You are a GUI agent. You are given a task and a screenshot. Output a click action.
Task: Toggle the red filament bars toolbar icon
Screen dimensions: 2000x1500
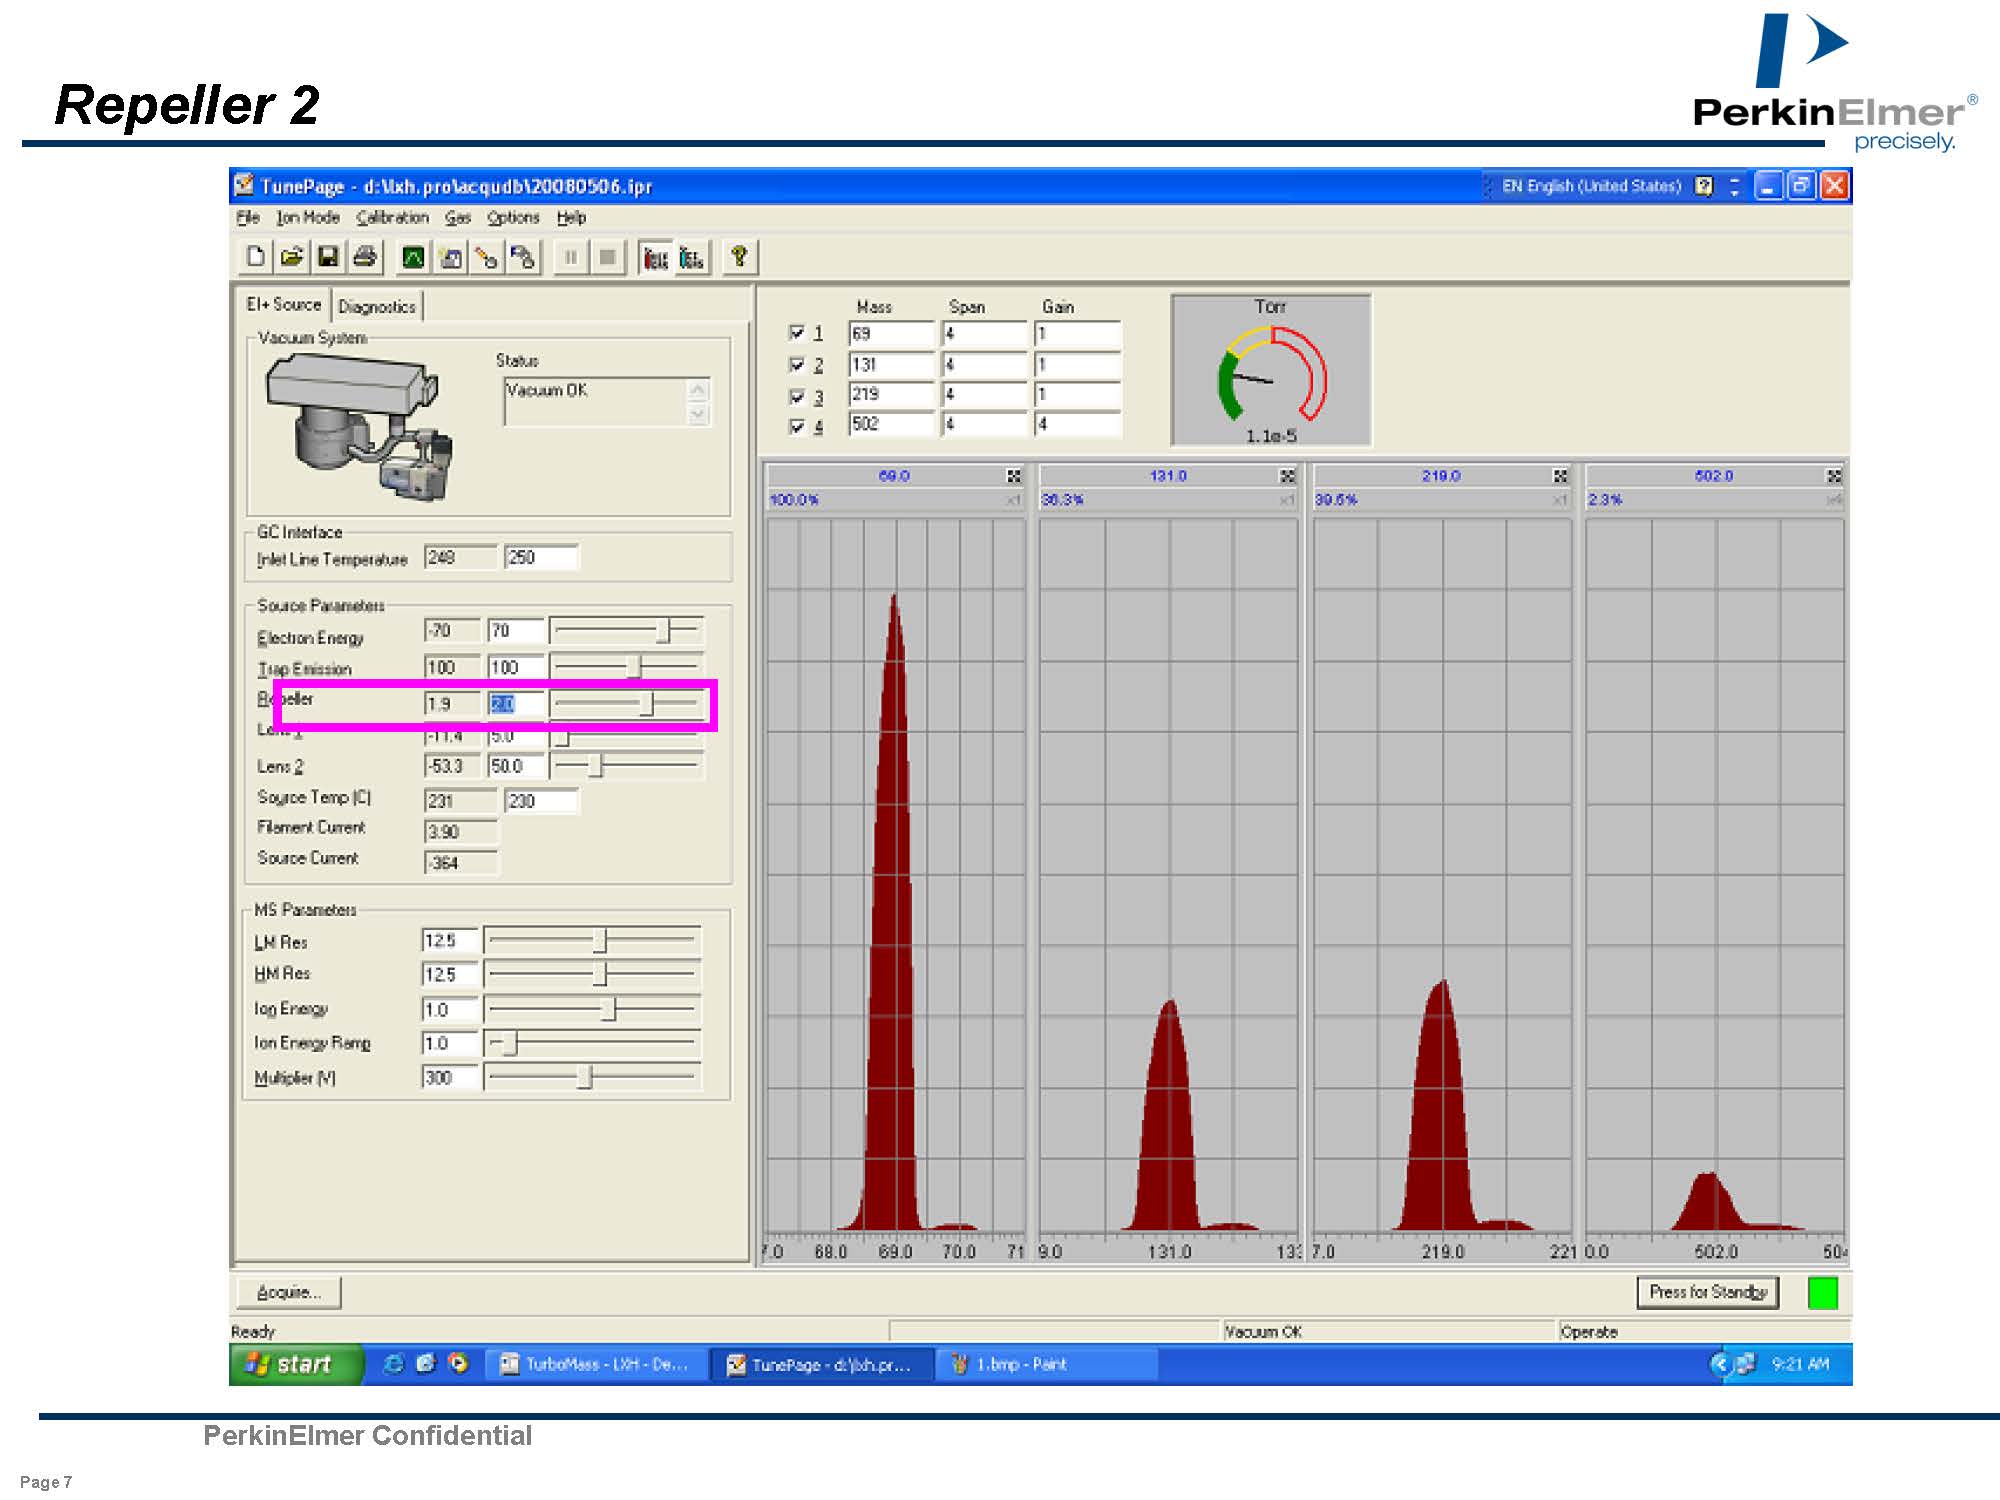click(x=655, y=257)
